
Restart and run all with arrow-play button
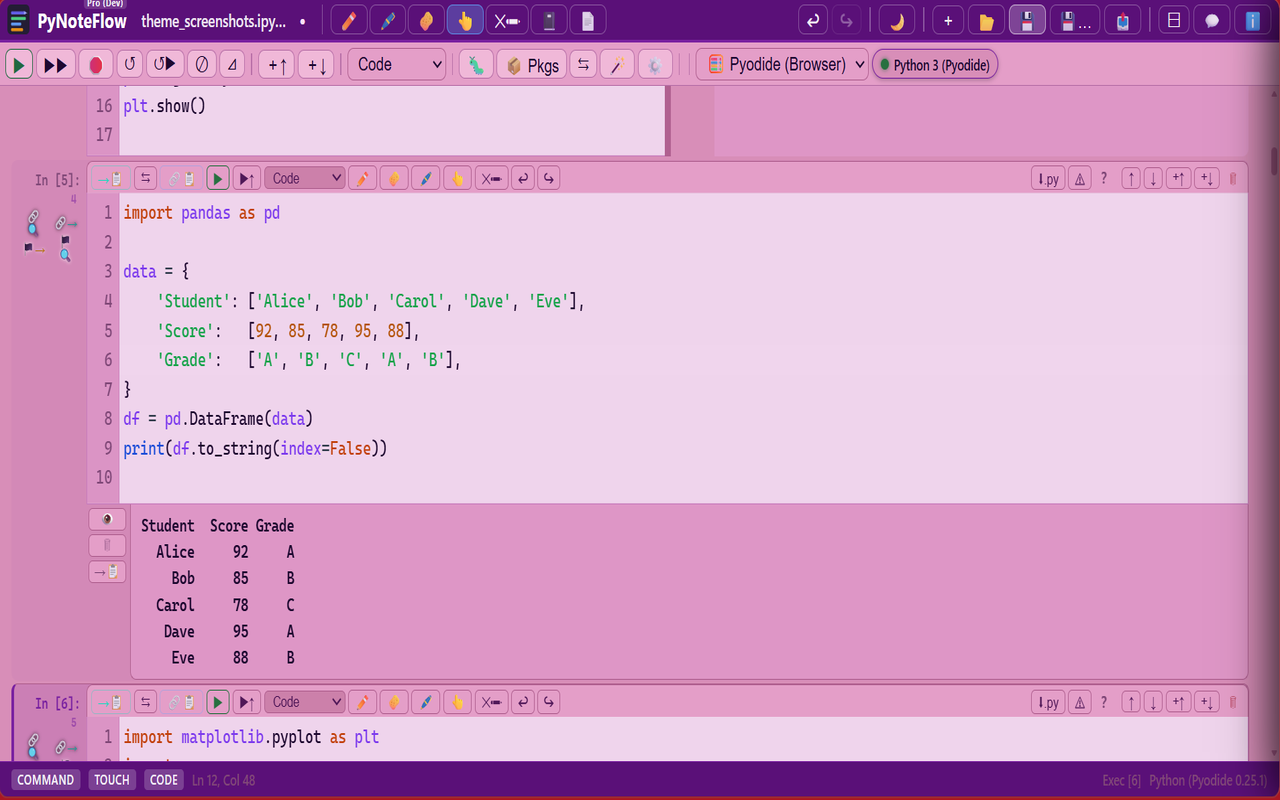tap(165, 65)
